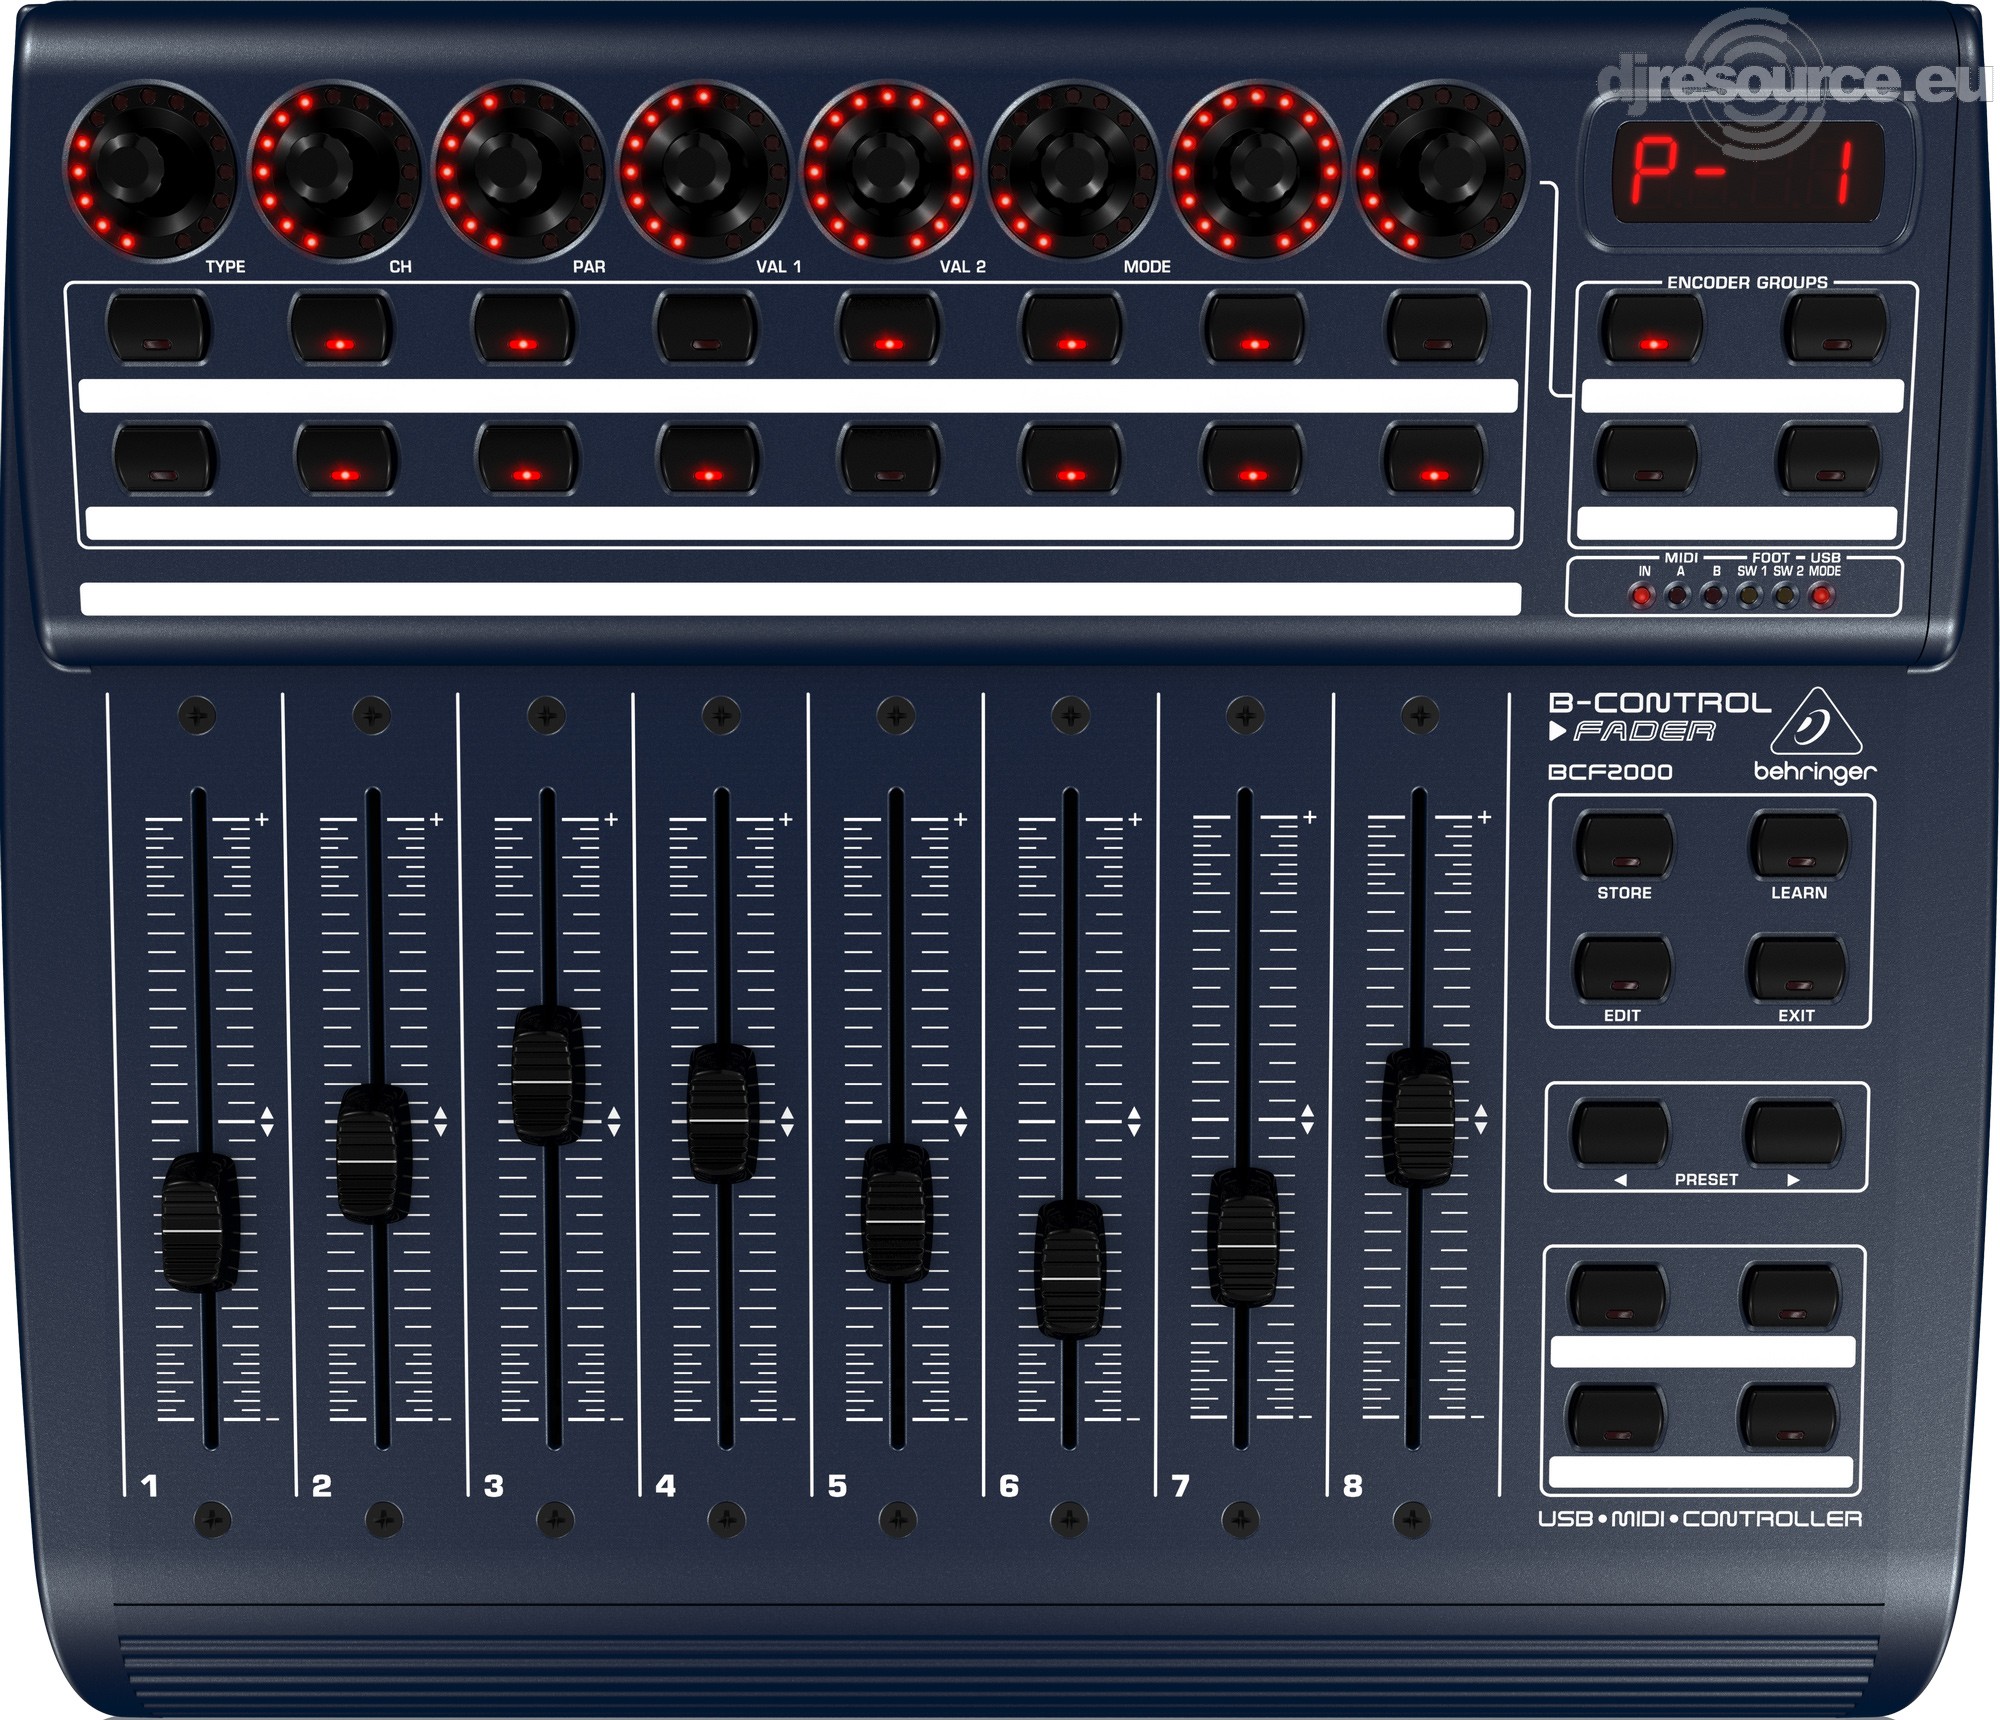Click the EXIT button

click(1796, 968)
